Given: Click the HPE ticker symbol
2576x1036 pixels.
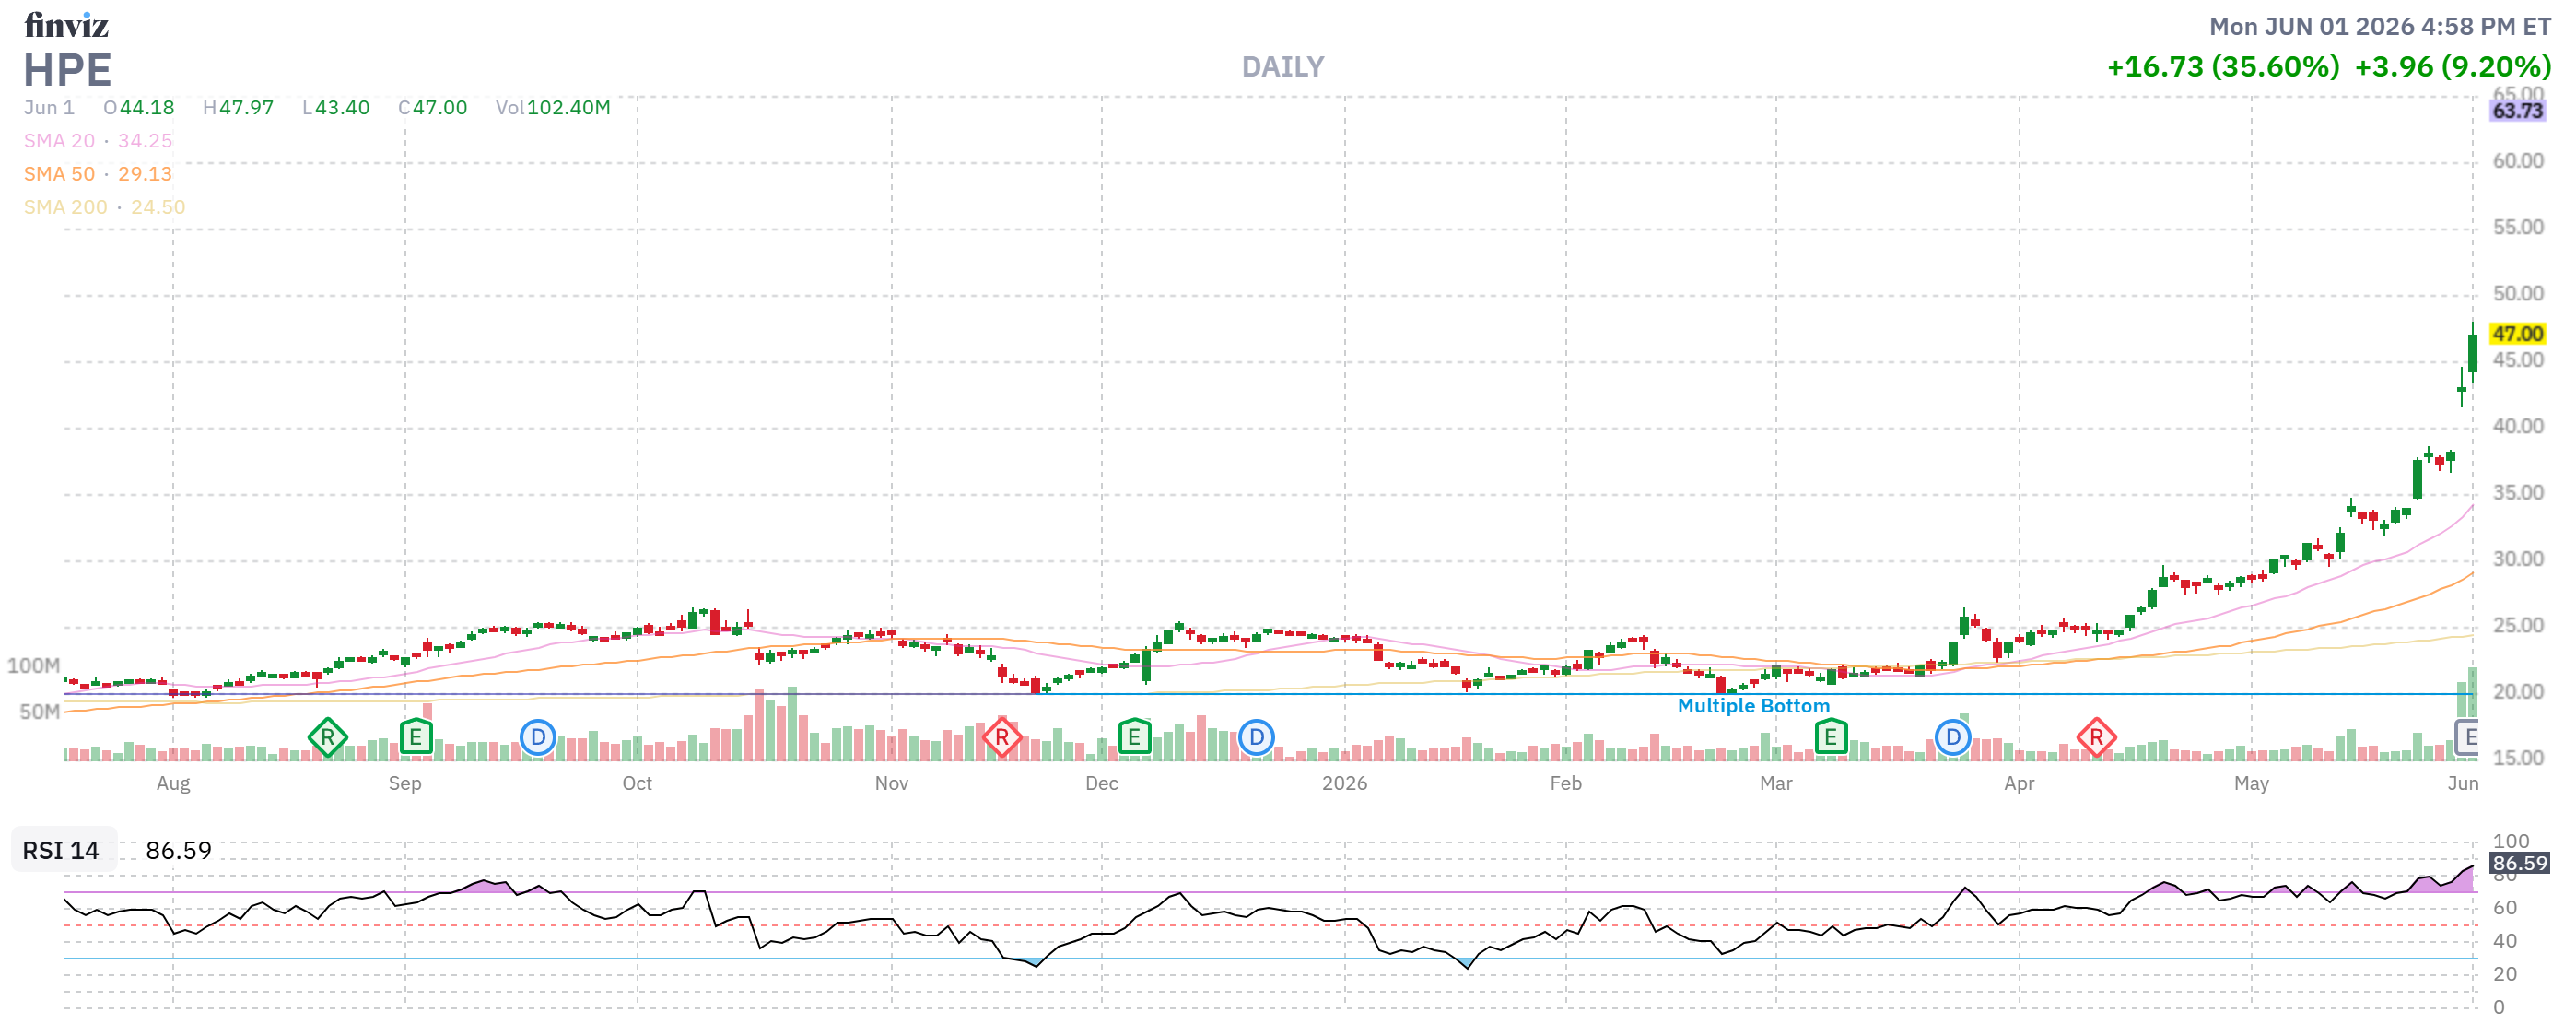Looking at the screenshot, I should click(x=67, y=70).
